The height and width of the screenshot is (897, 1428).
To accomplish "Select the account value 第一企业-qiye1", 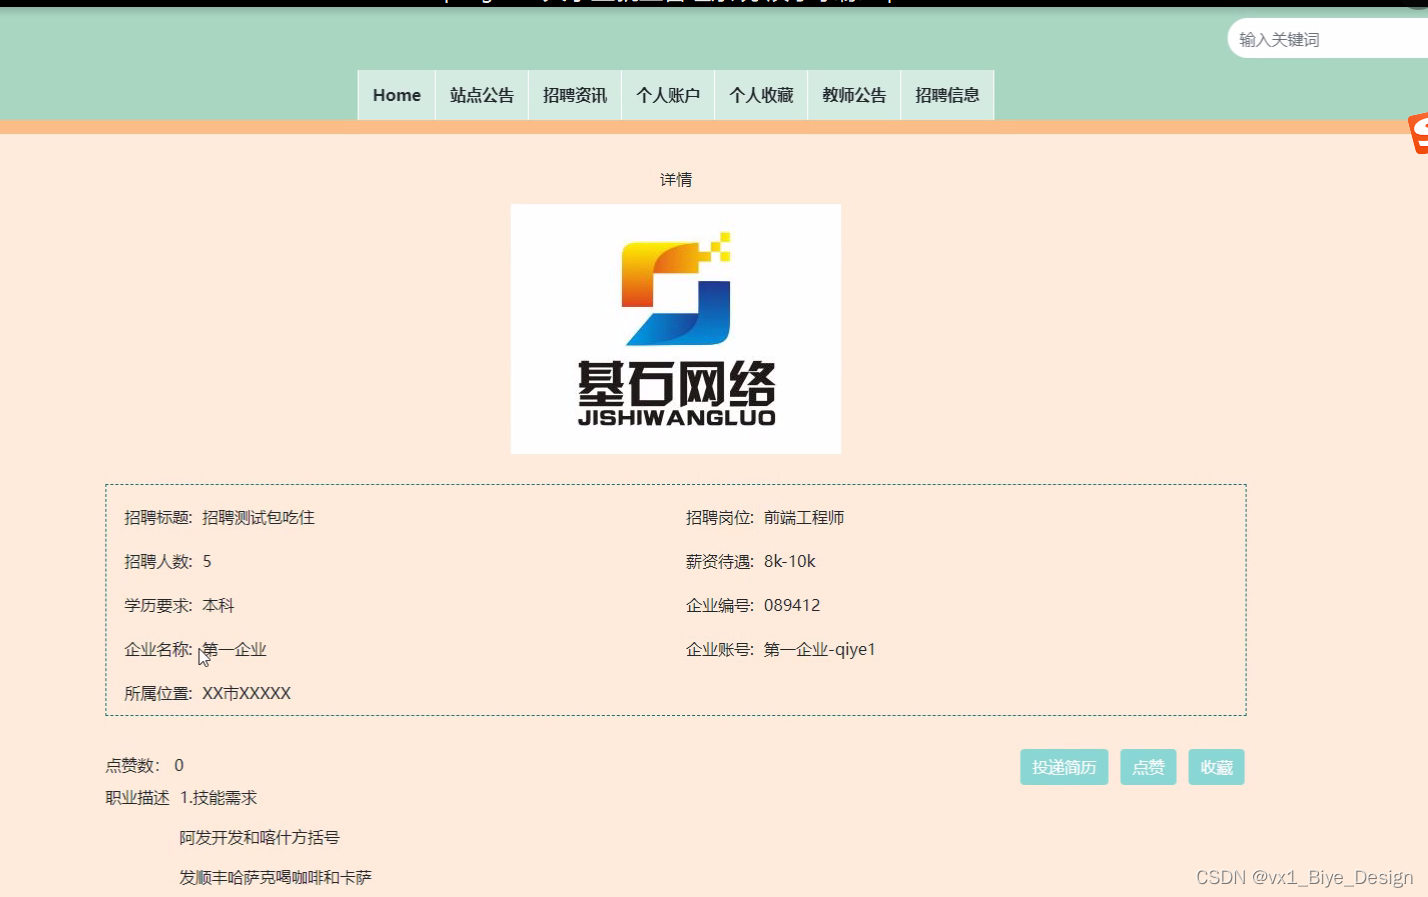I will [820, 650].
